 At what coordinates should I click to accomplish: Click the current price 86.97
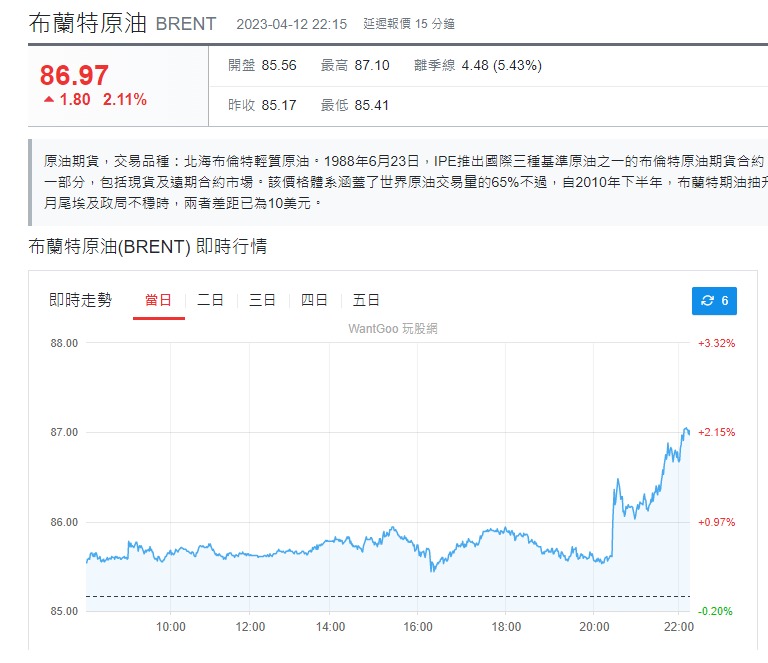click(x=74, y=75)
